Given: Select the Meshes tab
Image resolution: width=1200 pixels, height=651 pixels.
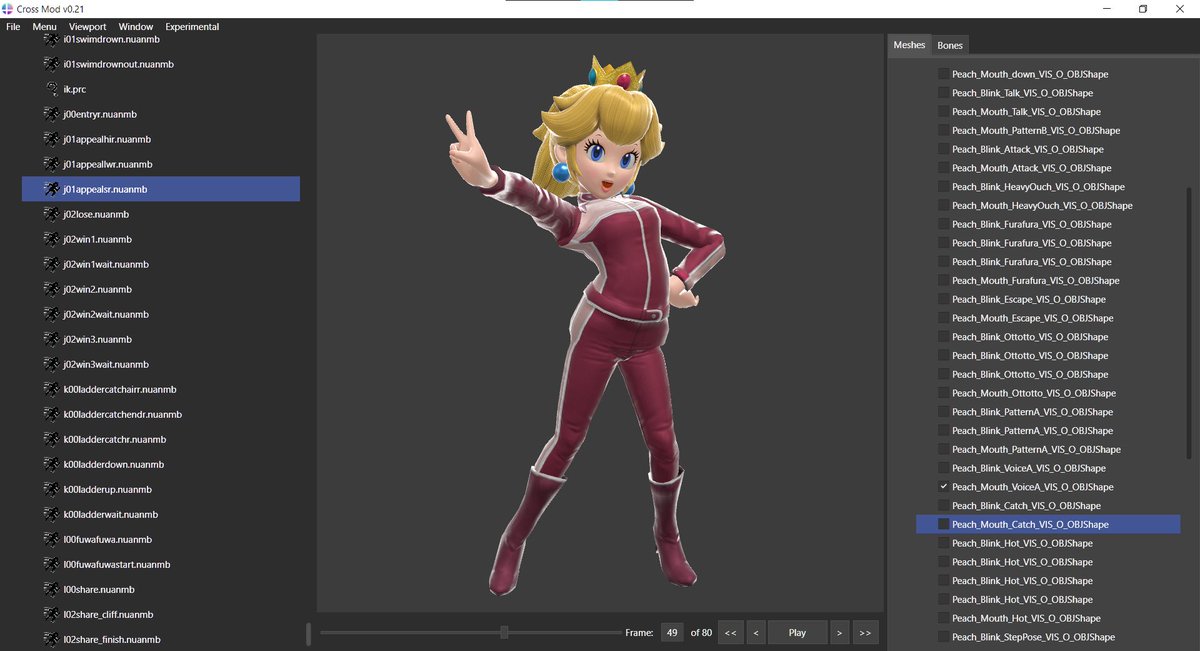Looking at the screenshot, I should coord(909,45).
